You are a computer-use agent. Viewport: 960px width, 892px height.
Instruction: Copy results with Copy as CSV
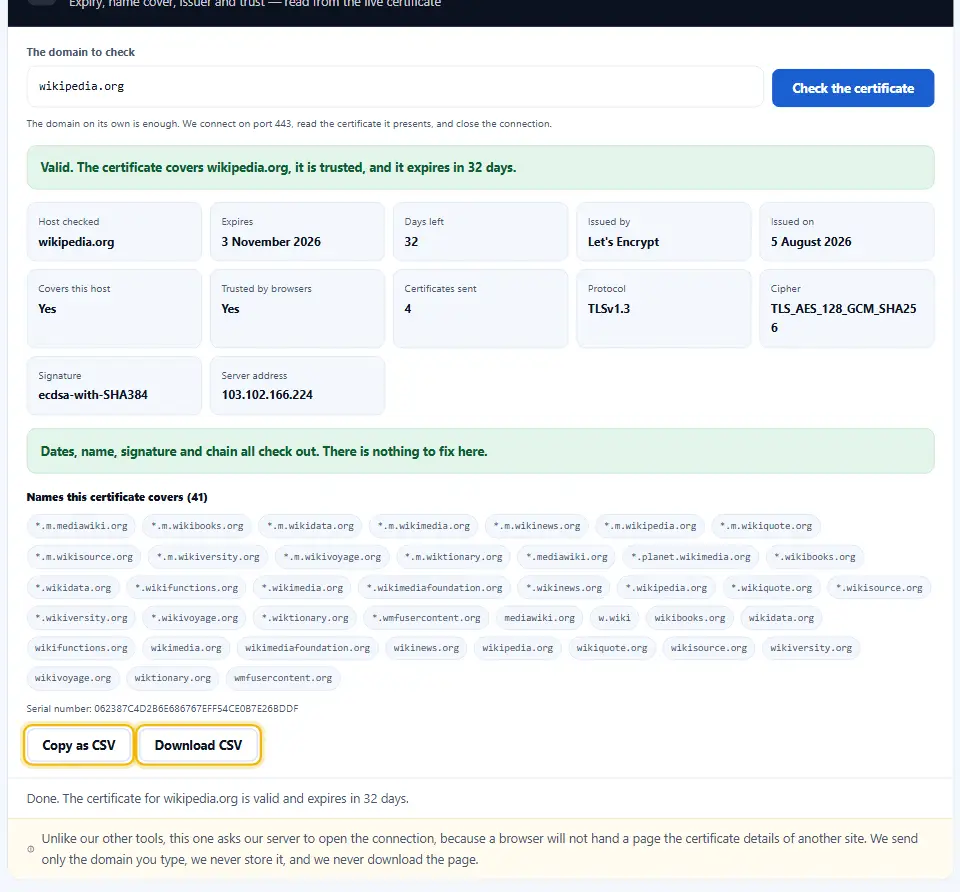click(x=78, y=745)
